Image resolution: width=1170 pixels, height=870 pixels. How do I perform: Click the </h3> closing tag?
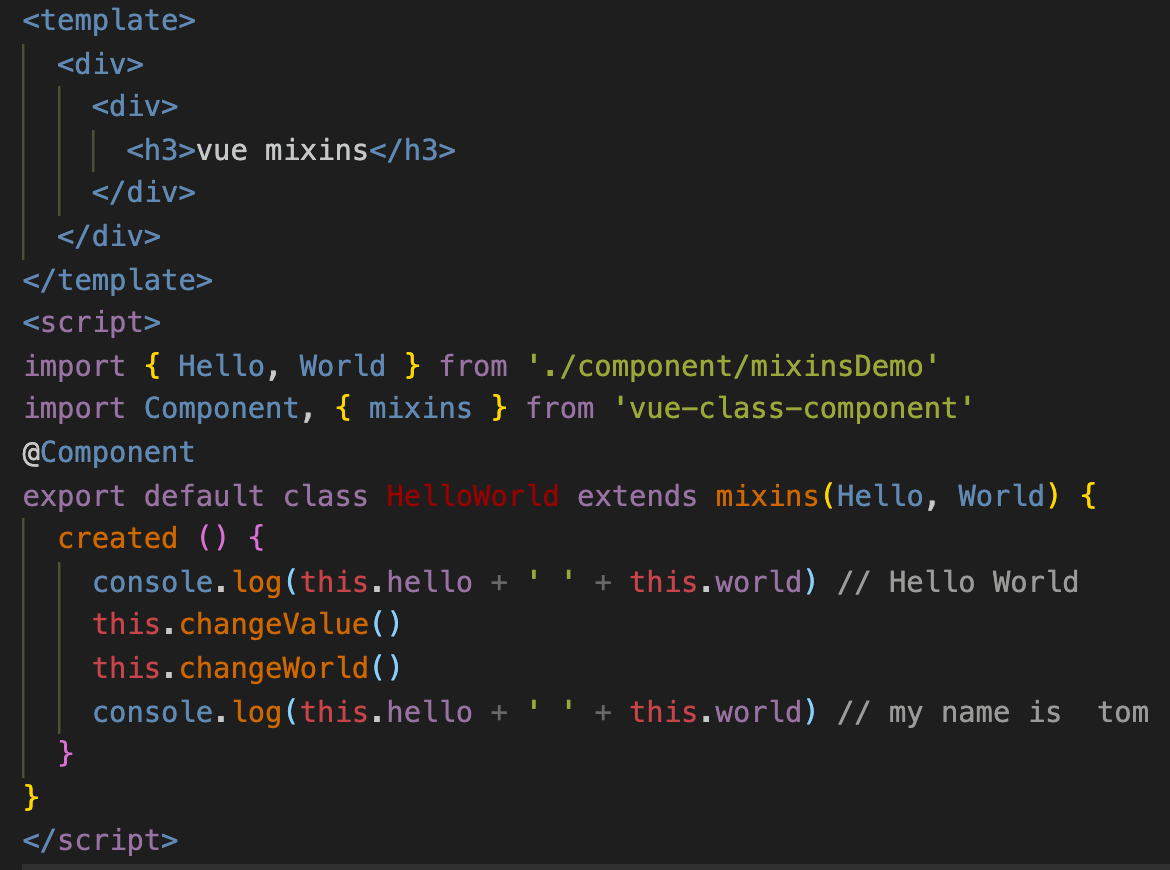pos(413,150)
